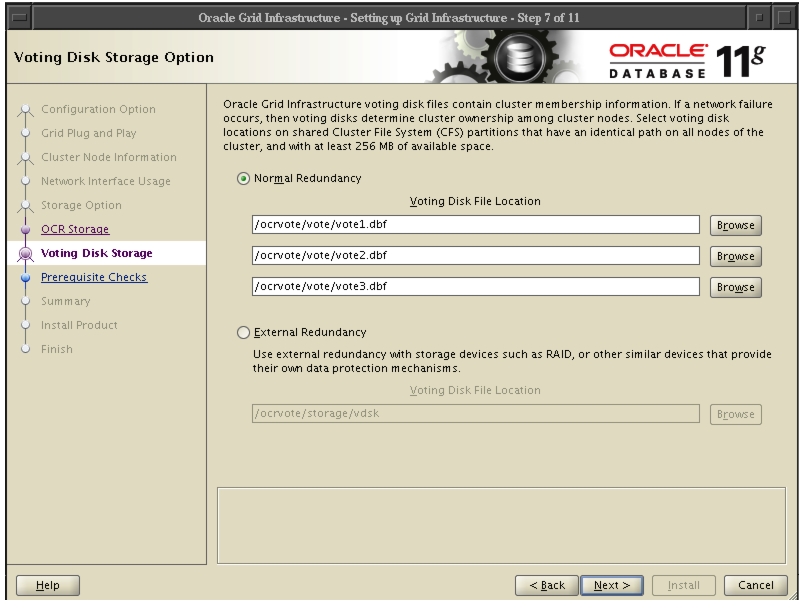This screenshot has height=613, width=802.
Task: Click the upper Voting Disk File Location label
Action: coord(475,201)
